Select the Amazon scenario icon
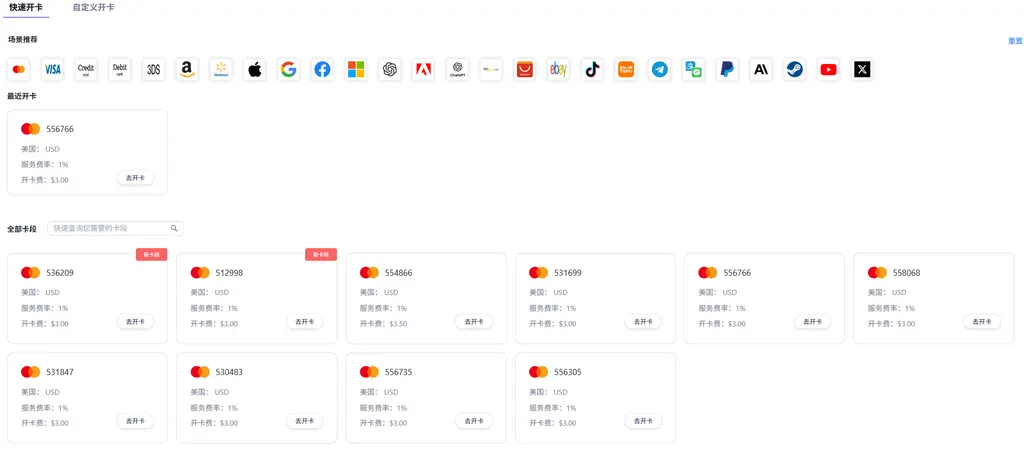Viewport: 1024px width, 464px height. click(x=187, y=69)
